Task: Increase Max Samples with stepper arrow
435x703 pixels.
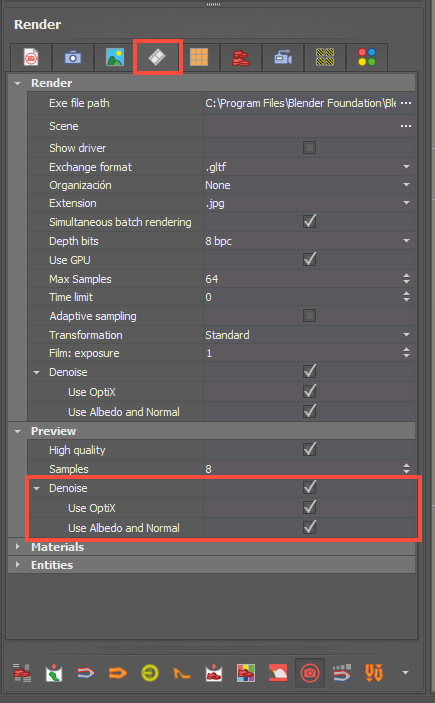Action: click(x=406, y=276)
